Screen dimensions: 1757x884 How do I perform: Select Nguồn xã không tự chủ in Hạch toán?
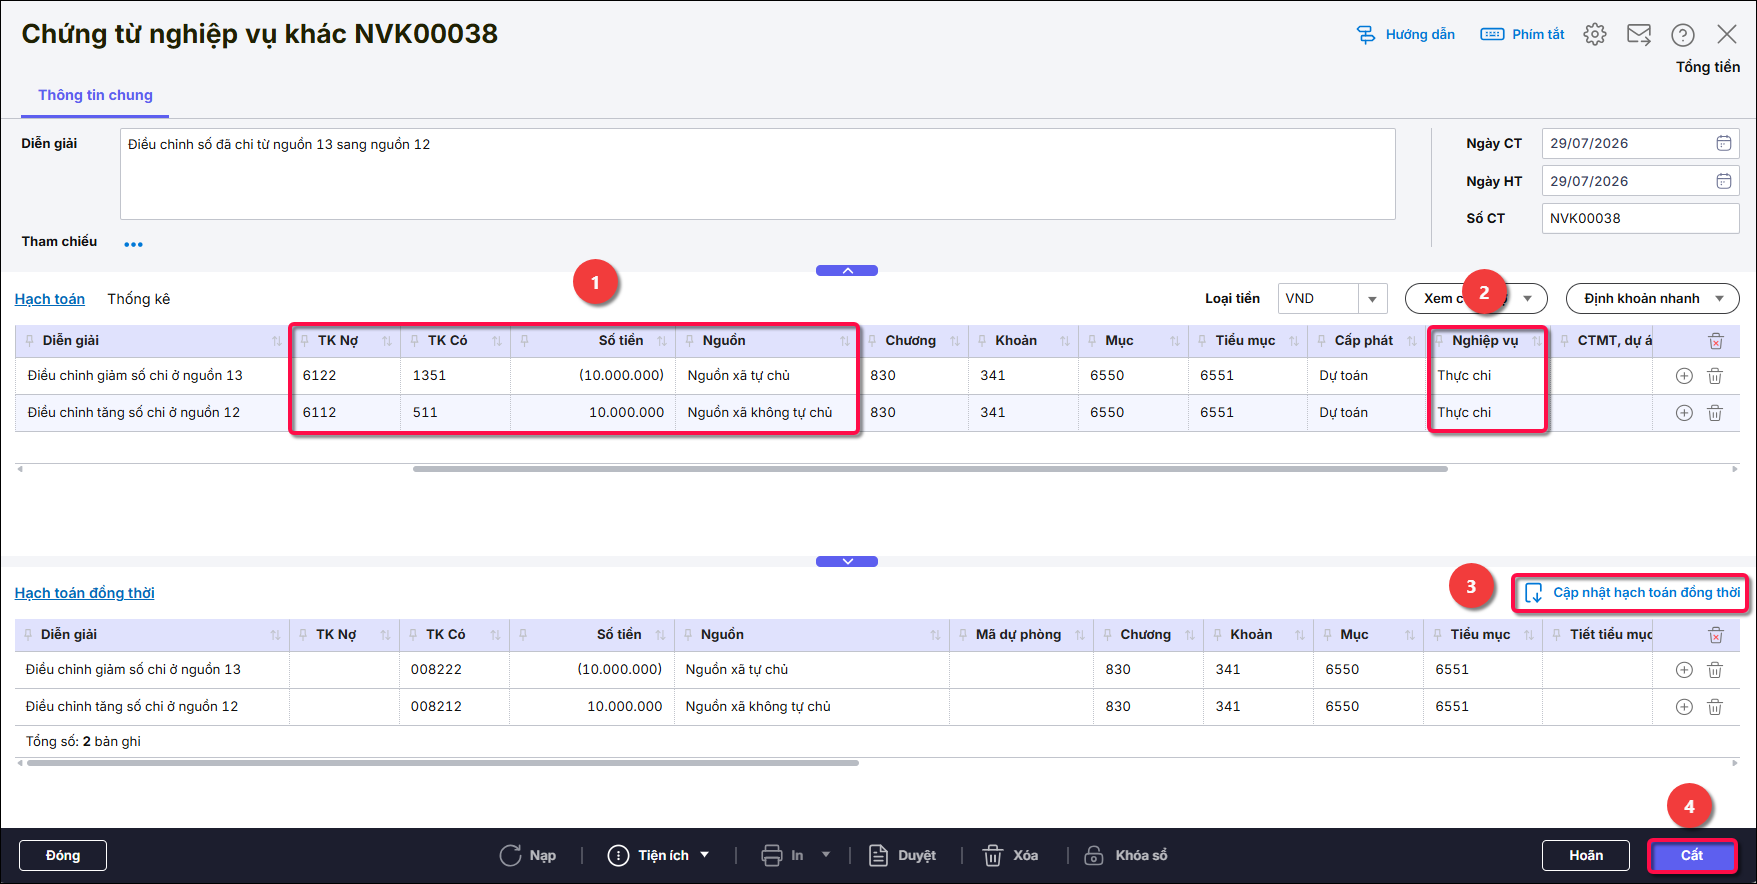[x=766, y=413]
